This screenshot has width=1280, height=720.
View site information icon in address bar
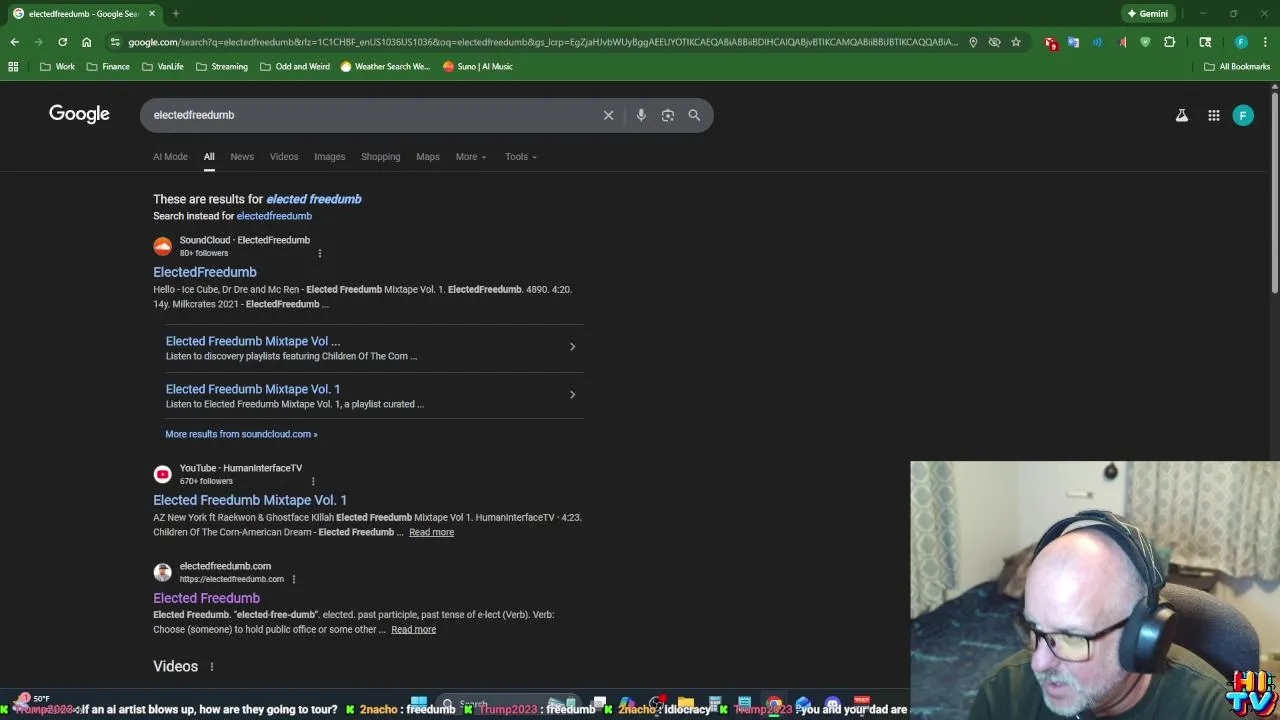click(115, 42)
